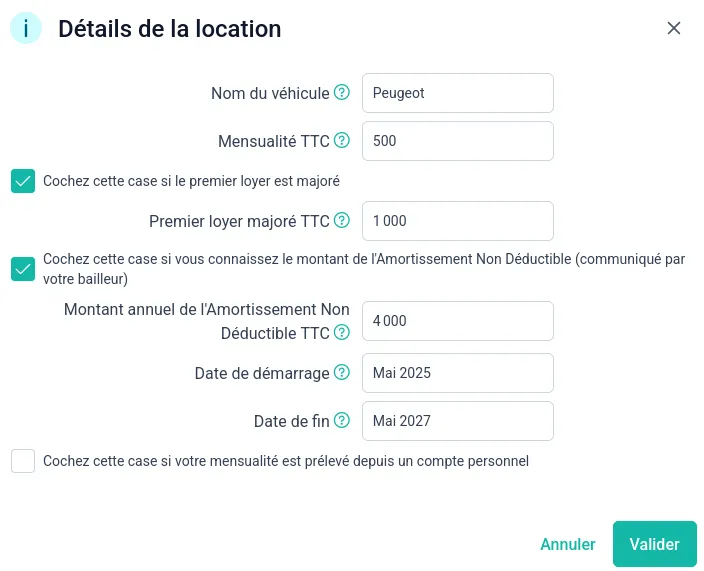Click the label text about mensualité compte personnel
This screenshot has width=704, height=571.
285,461
